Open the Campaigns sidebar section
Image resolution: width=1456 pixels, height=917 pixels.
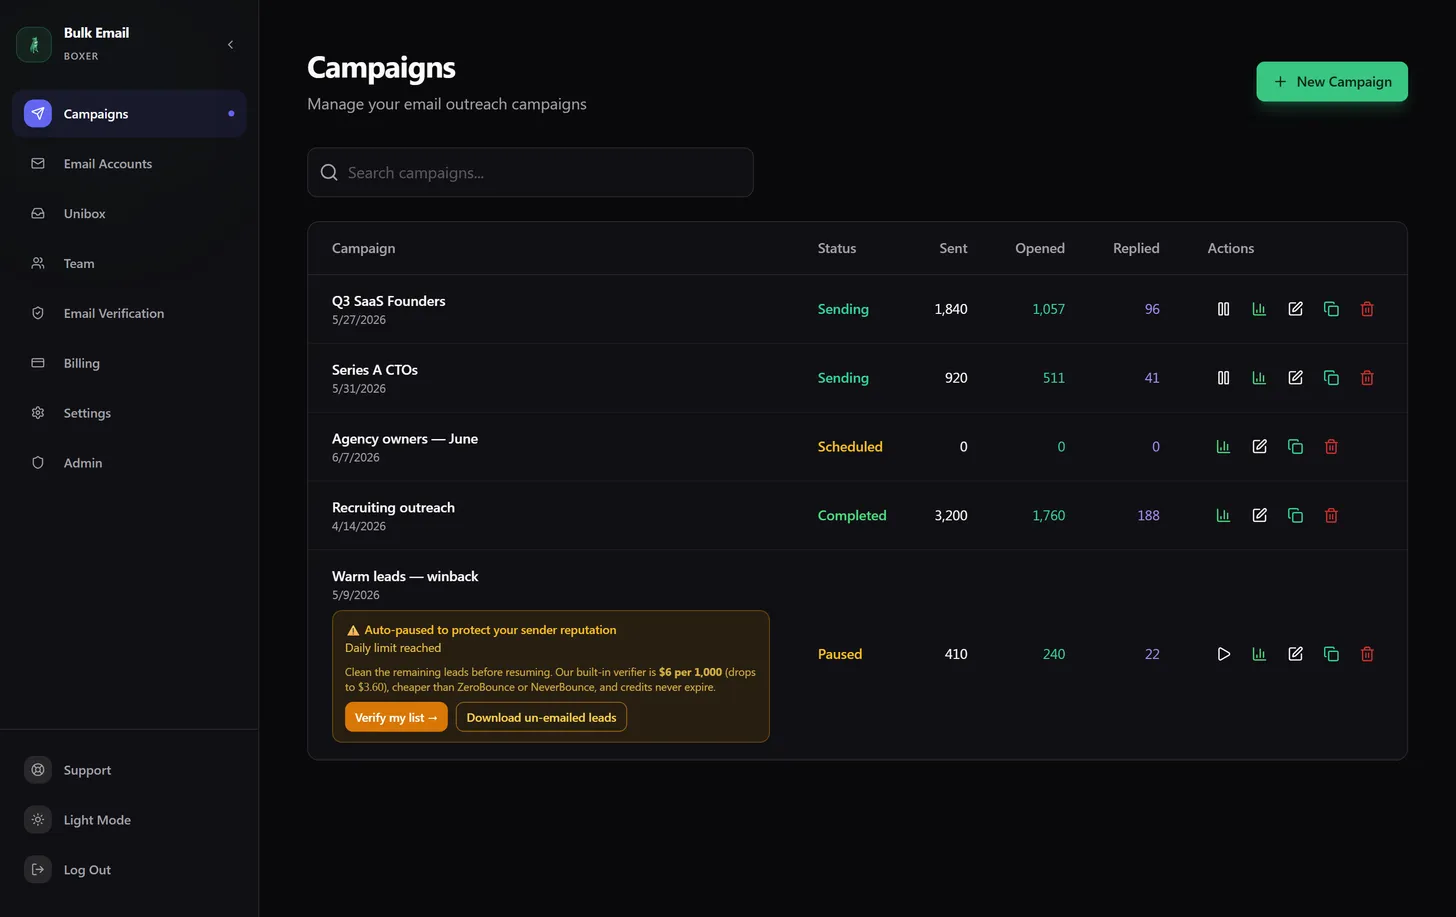pyautogui.click(x=129, y=114)
